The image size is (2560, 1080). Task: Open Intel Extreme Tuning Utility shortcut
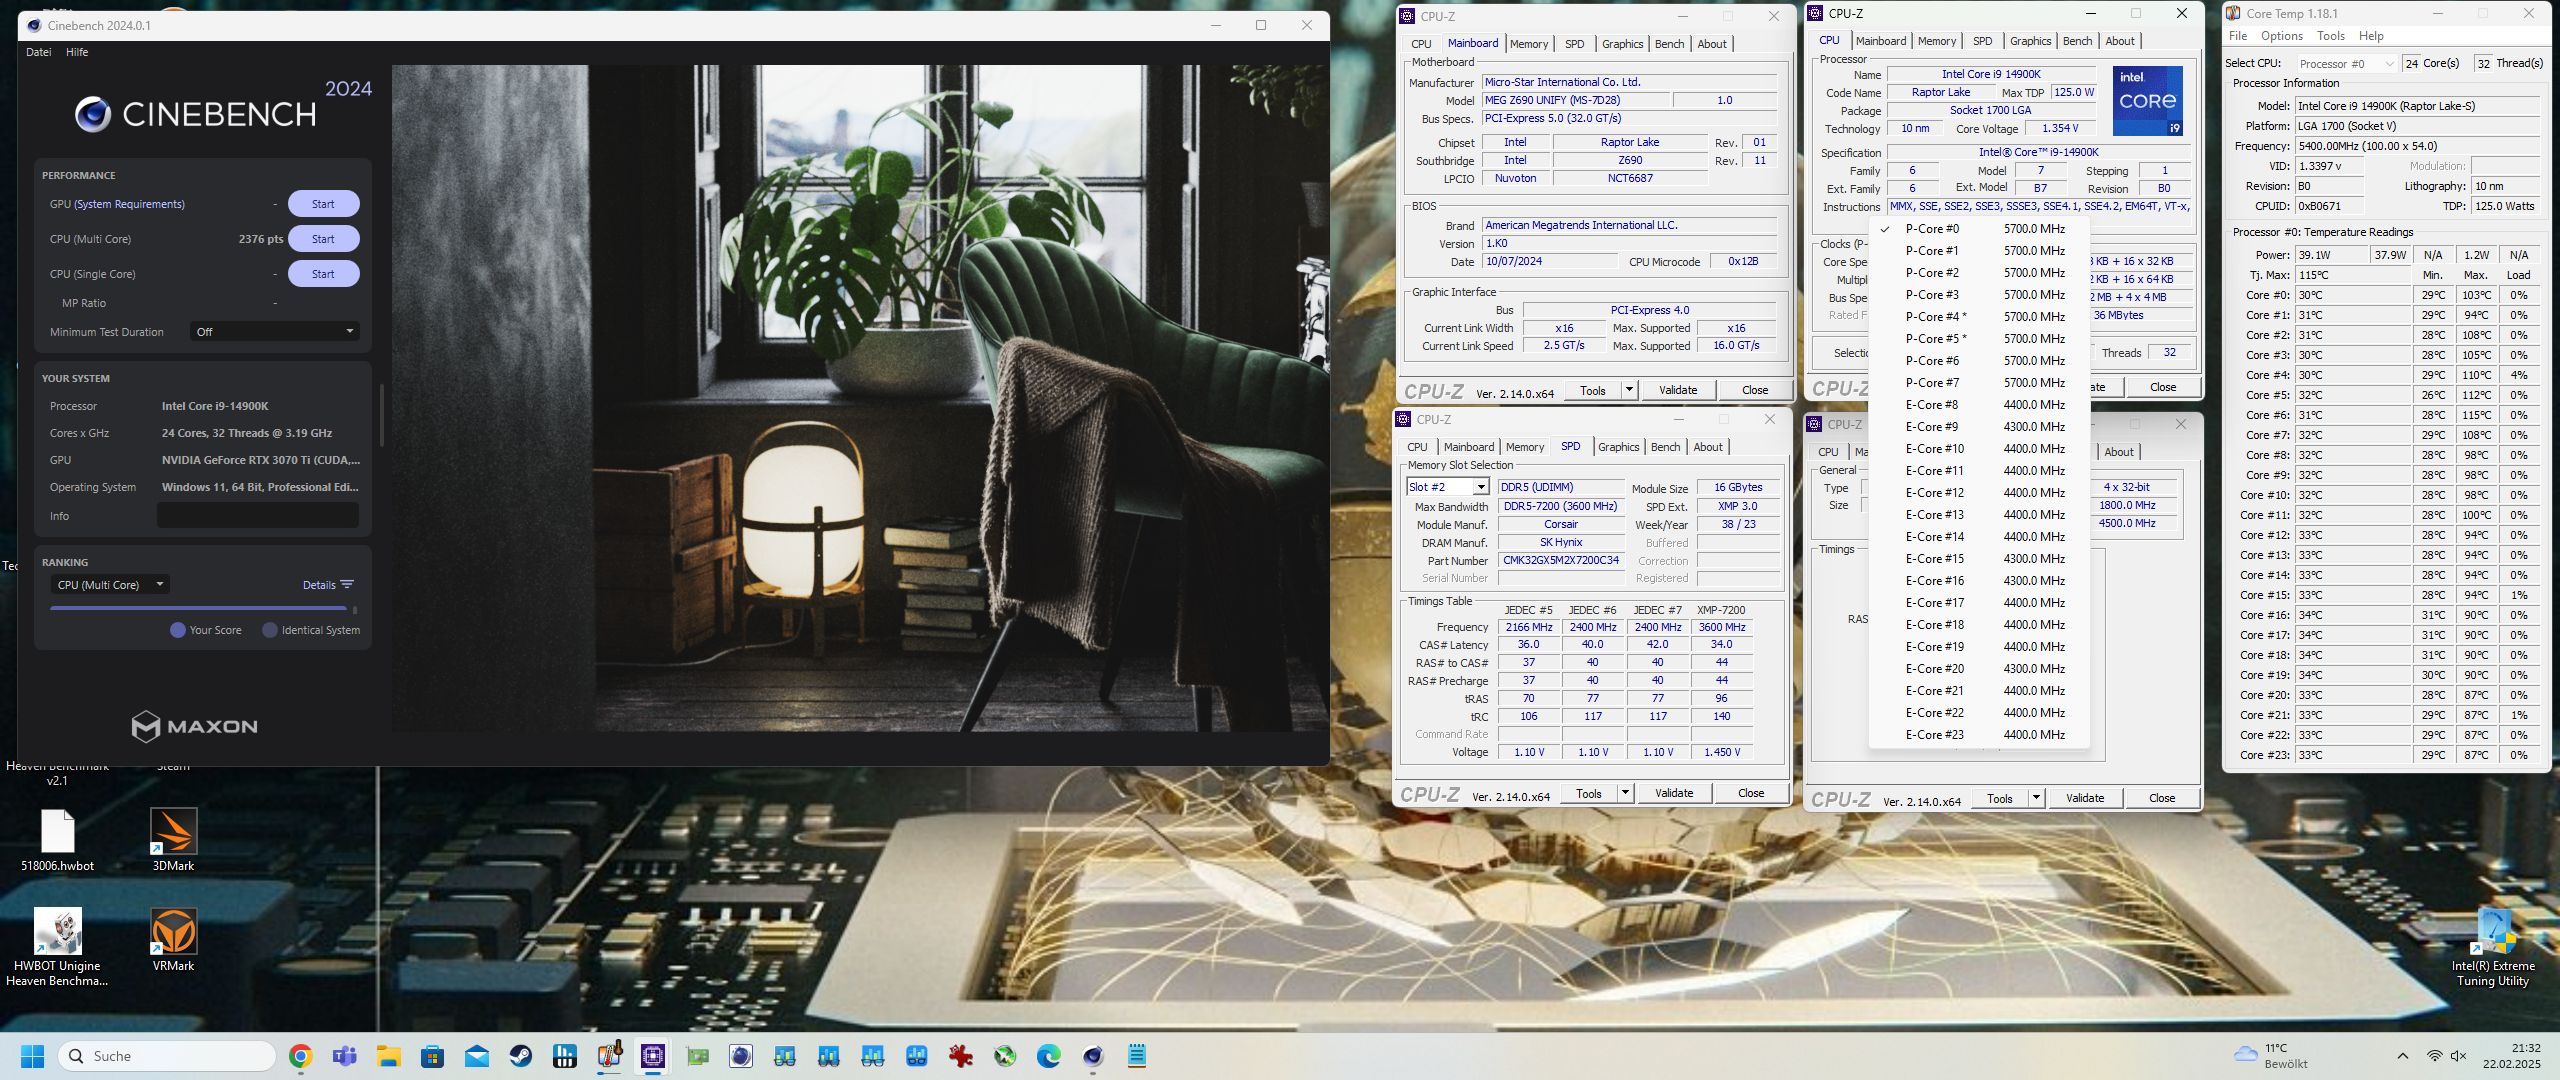[x=2493, y=947]
